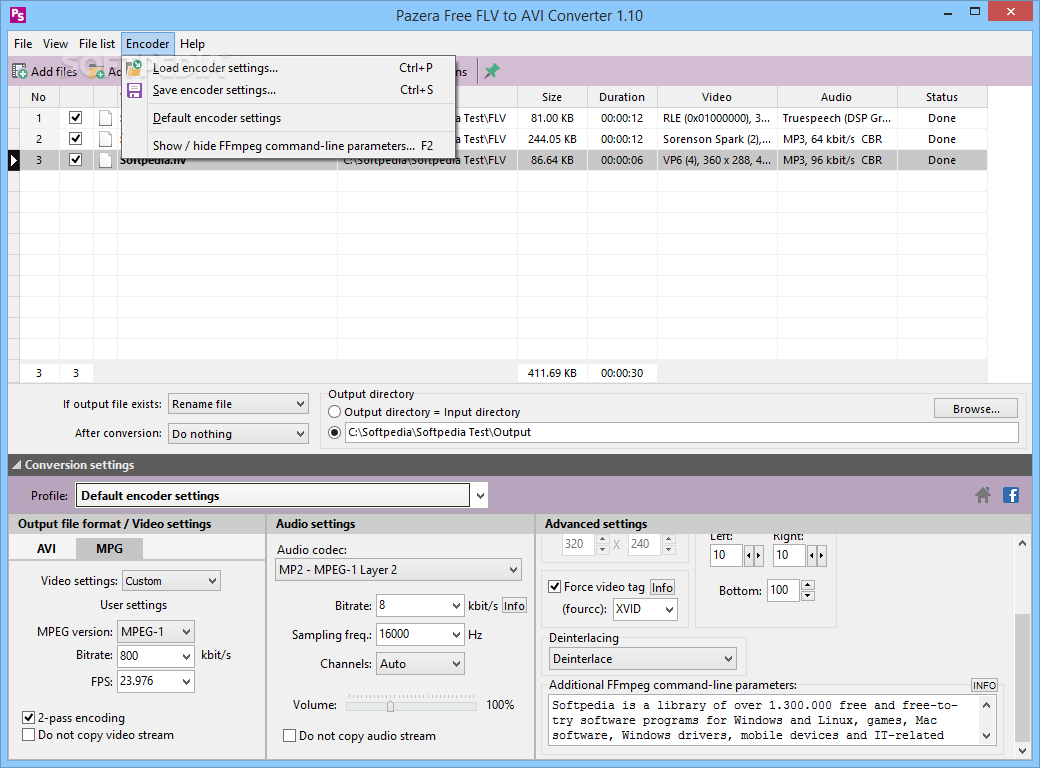Switch to the MPG tab

pyautogui.click(x=109, y=548)
